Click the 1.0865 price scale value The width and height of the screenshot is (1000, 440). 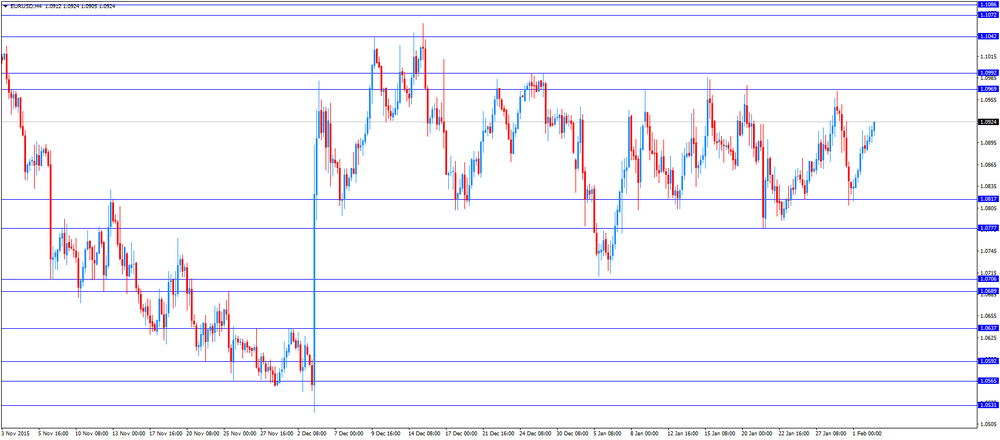click(987, 165)
